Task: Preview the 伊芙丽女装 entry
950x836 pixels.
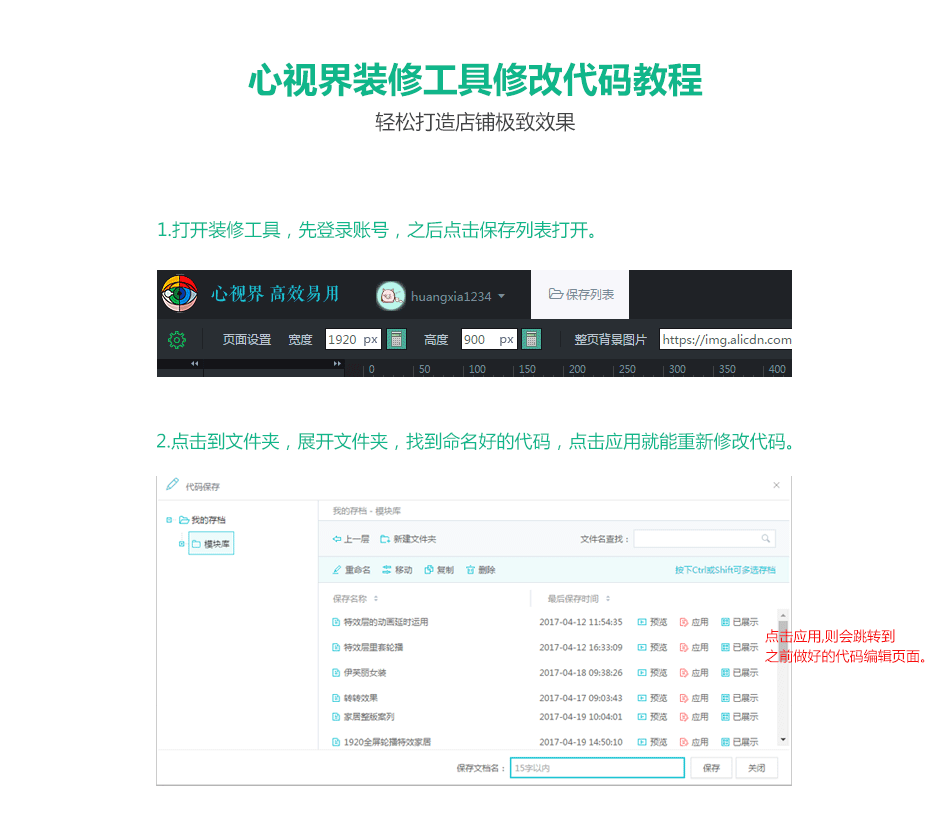Action: 653,673
